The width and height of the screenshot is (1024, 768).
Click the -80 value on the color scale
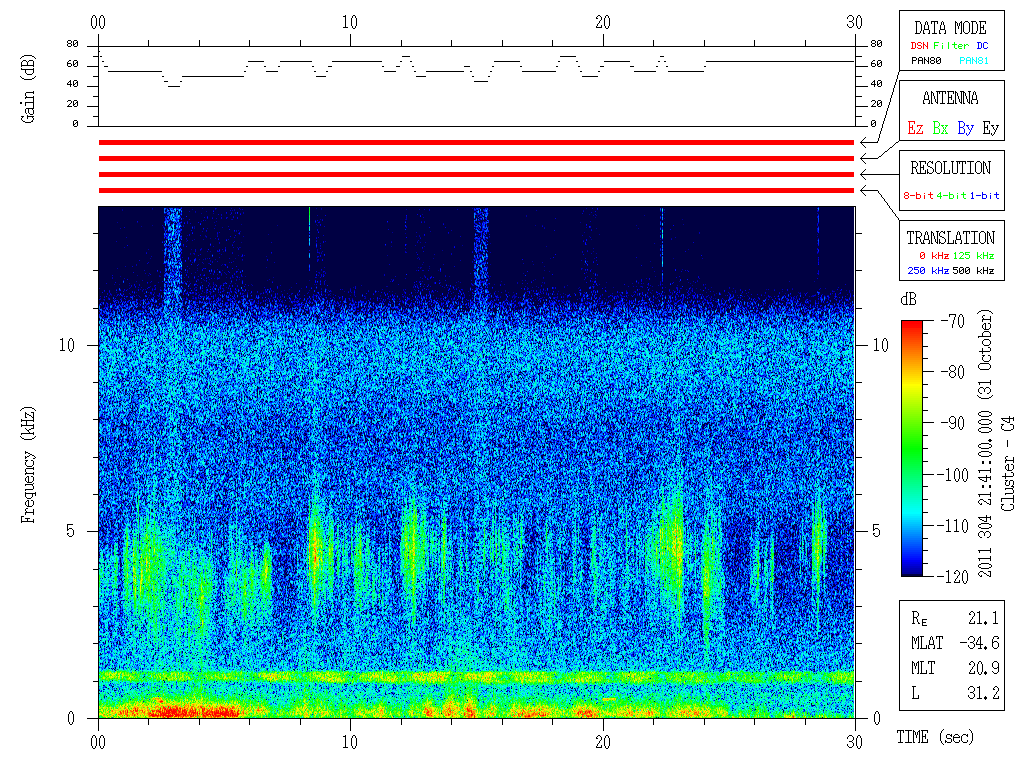tap(953, 372)
